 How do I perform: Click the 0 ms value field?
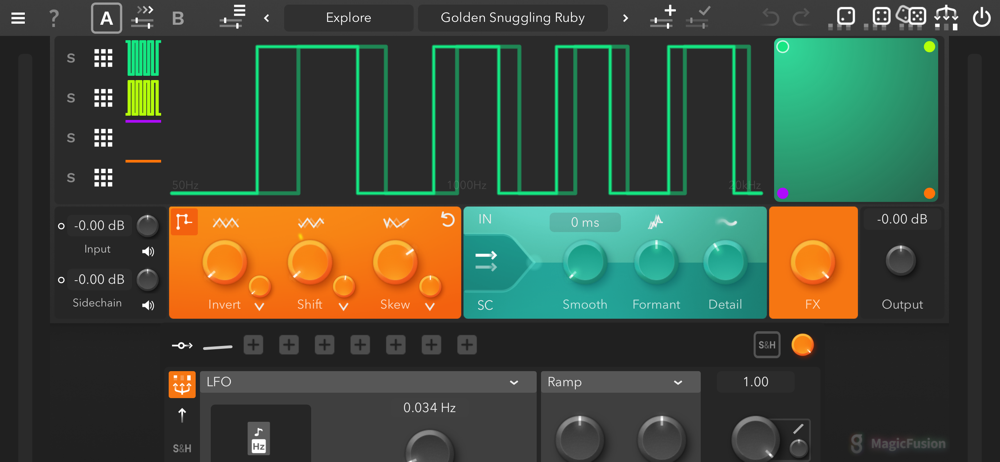tap(585, 222)
